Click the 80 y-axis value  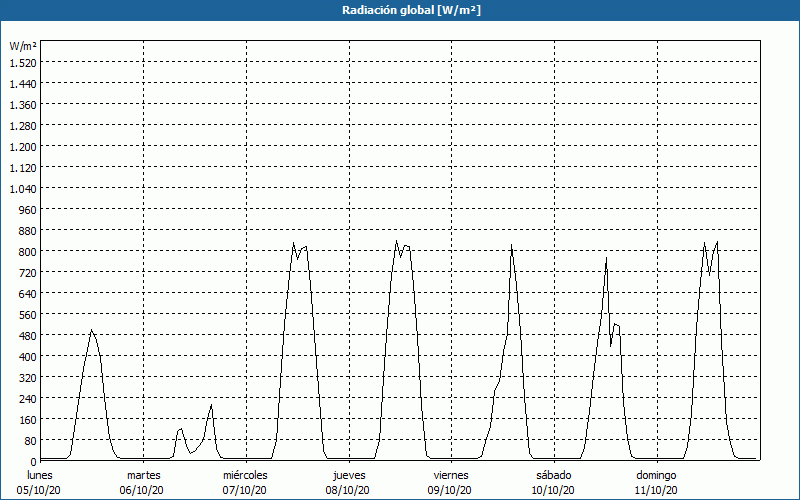[30, 440]
